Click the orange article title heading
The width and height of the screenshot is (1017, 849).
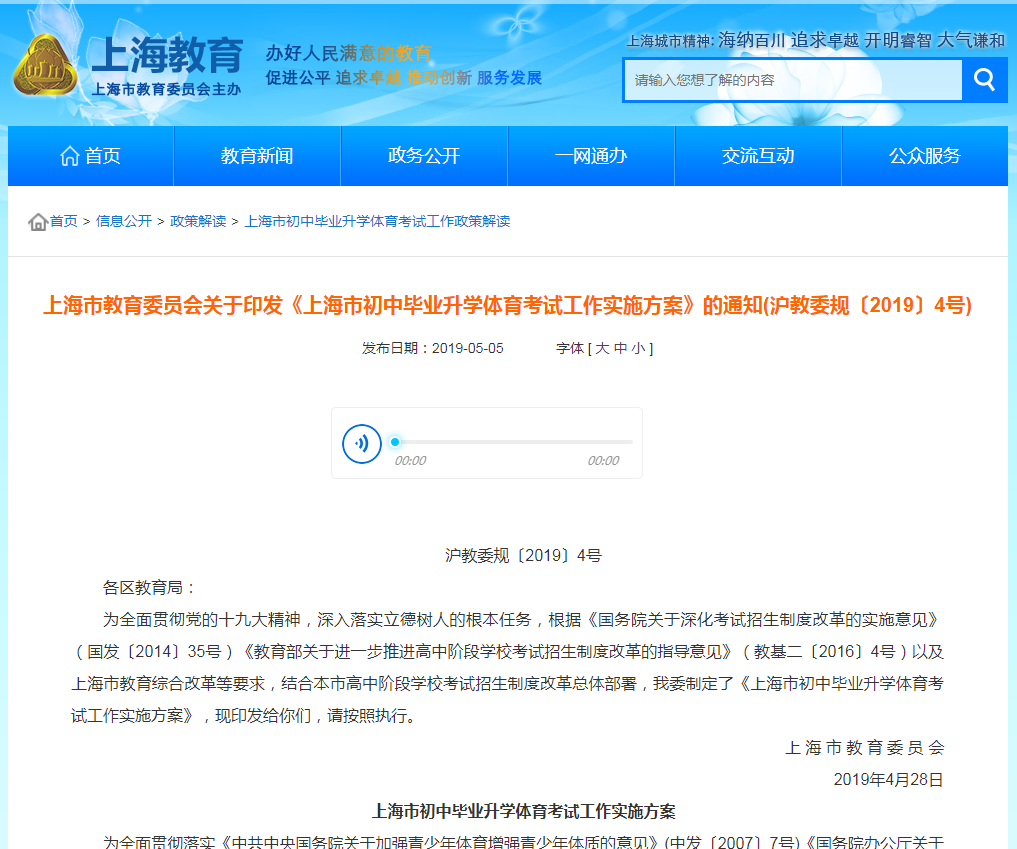coord(508,305)
